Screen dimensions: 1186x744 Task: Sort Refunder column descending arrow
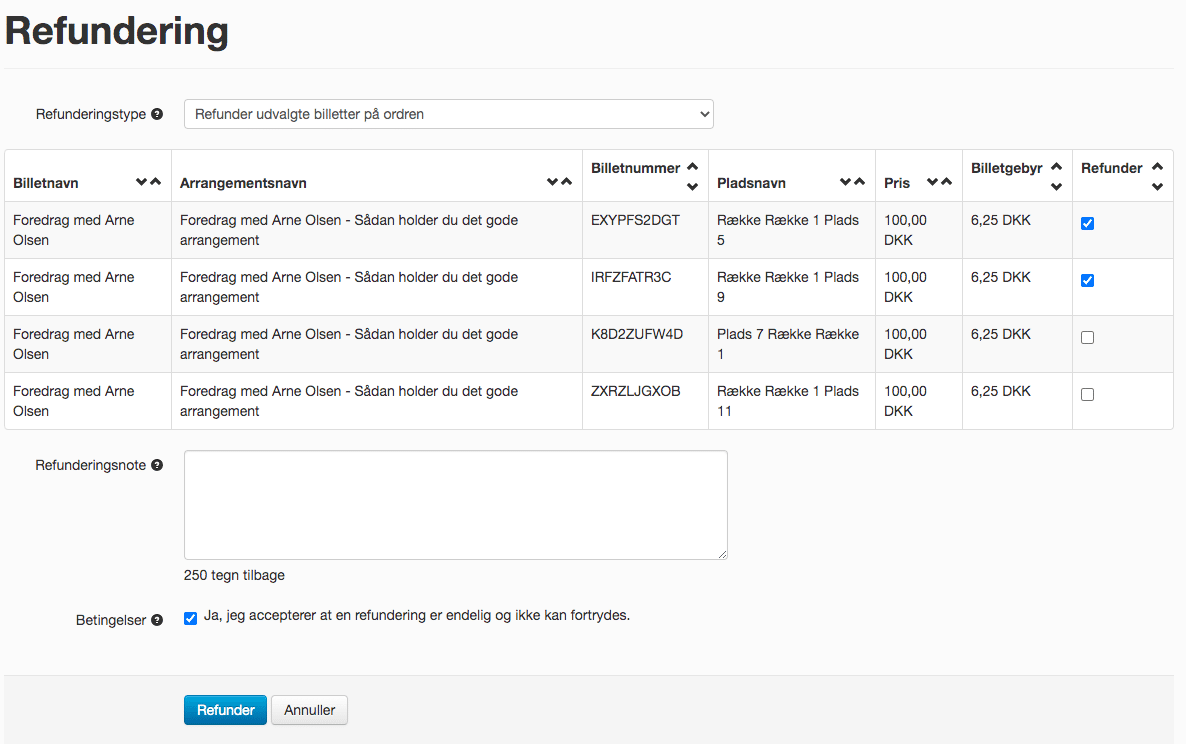pos(1157,187)
